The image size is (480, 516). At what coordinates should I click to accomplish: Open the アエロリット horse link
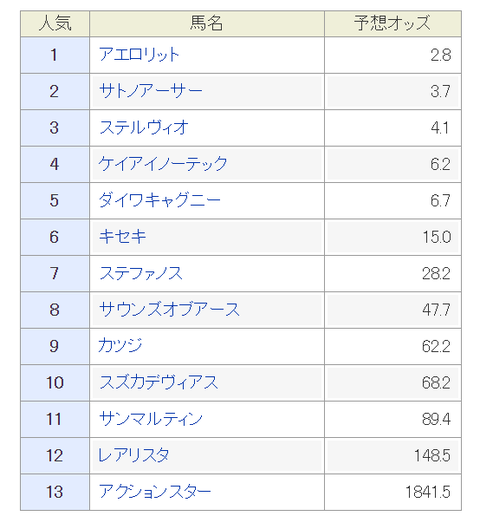[139, 55]
